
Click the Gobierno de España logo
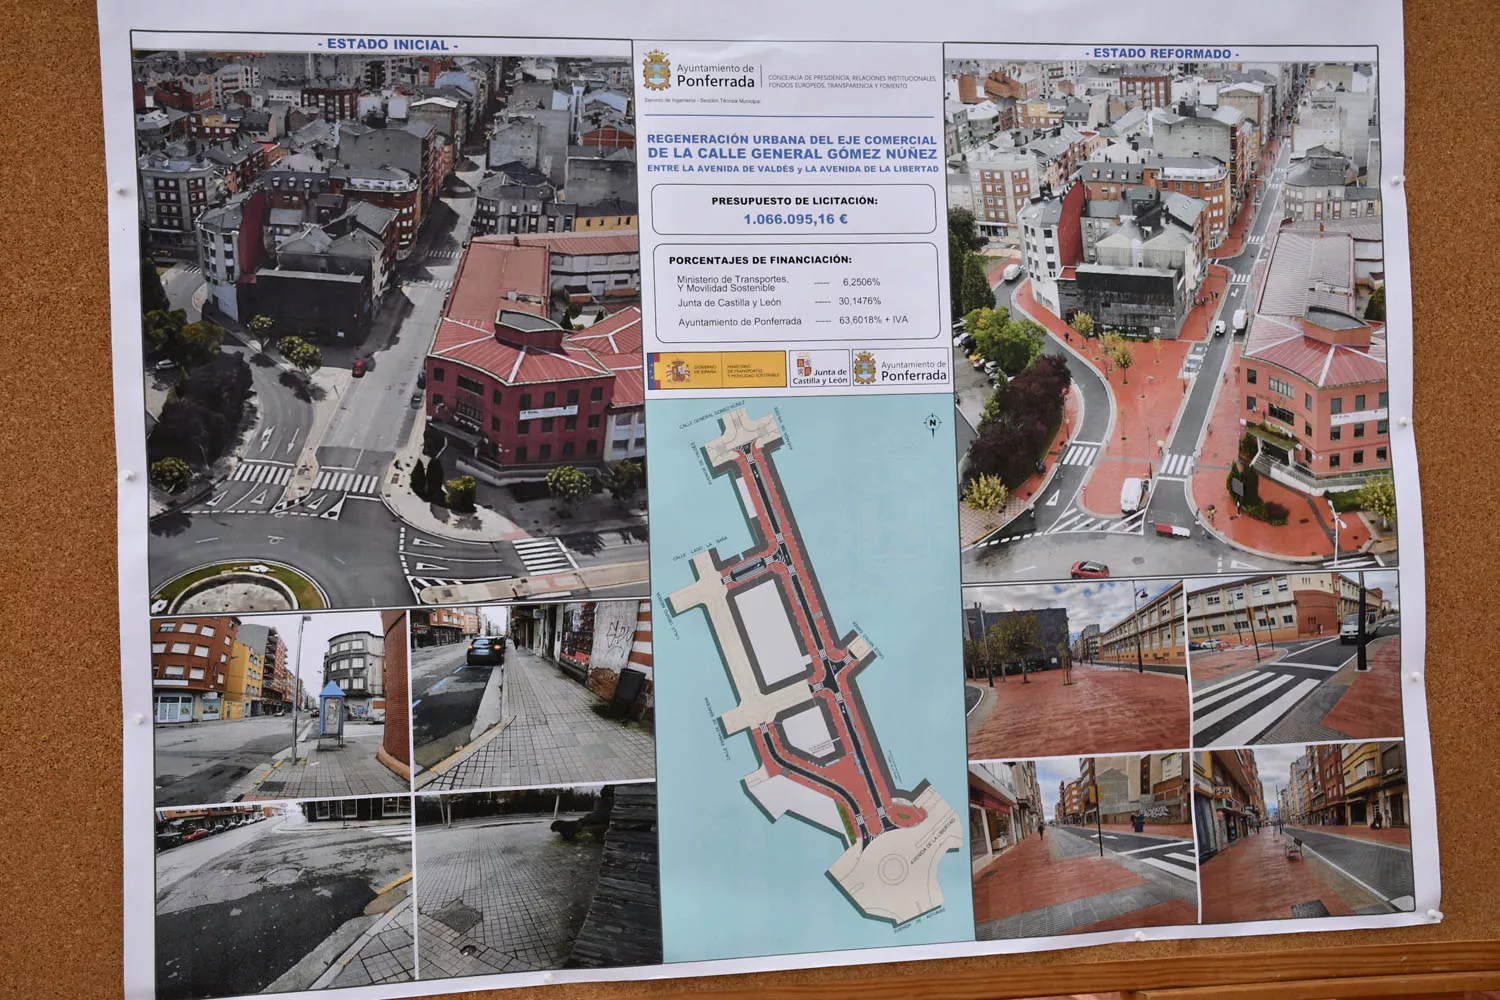pyautogui.click(x=717, y=370)
